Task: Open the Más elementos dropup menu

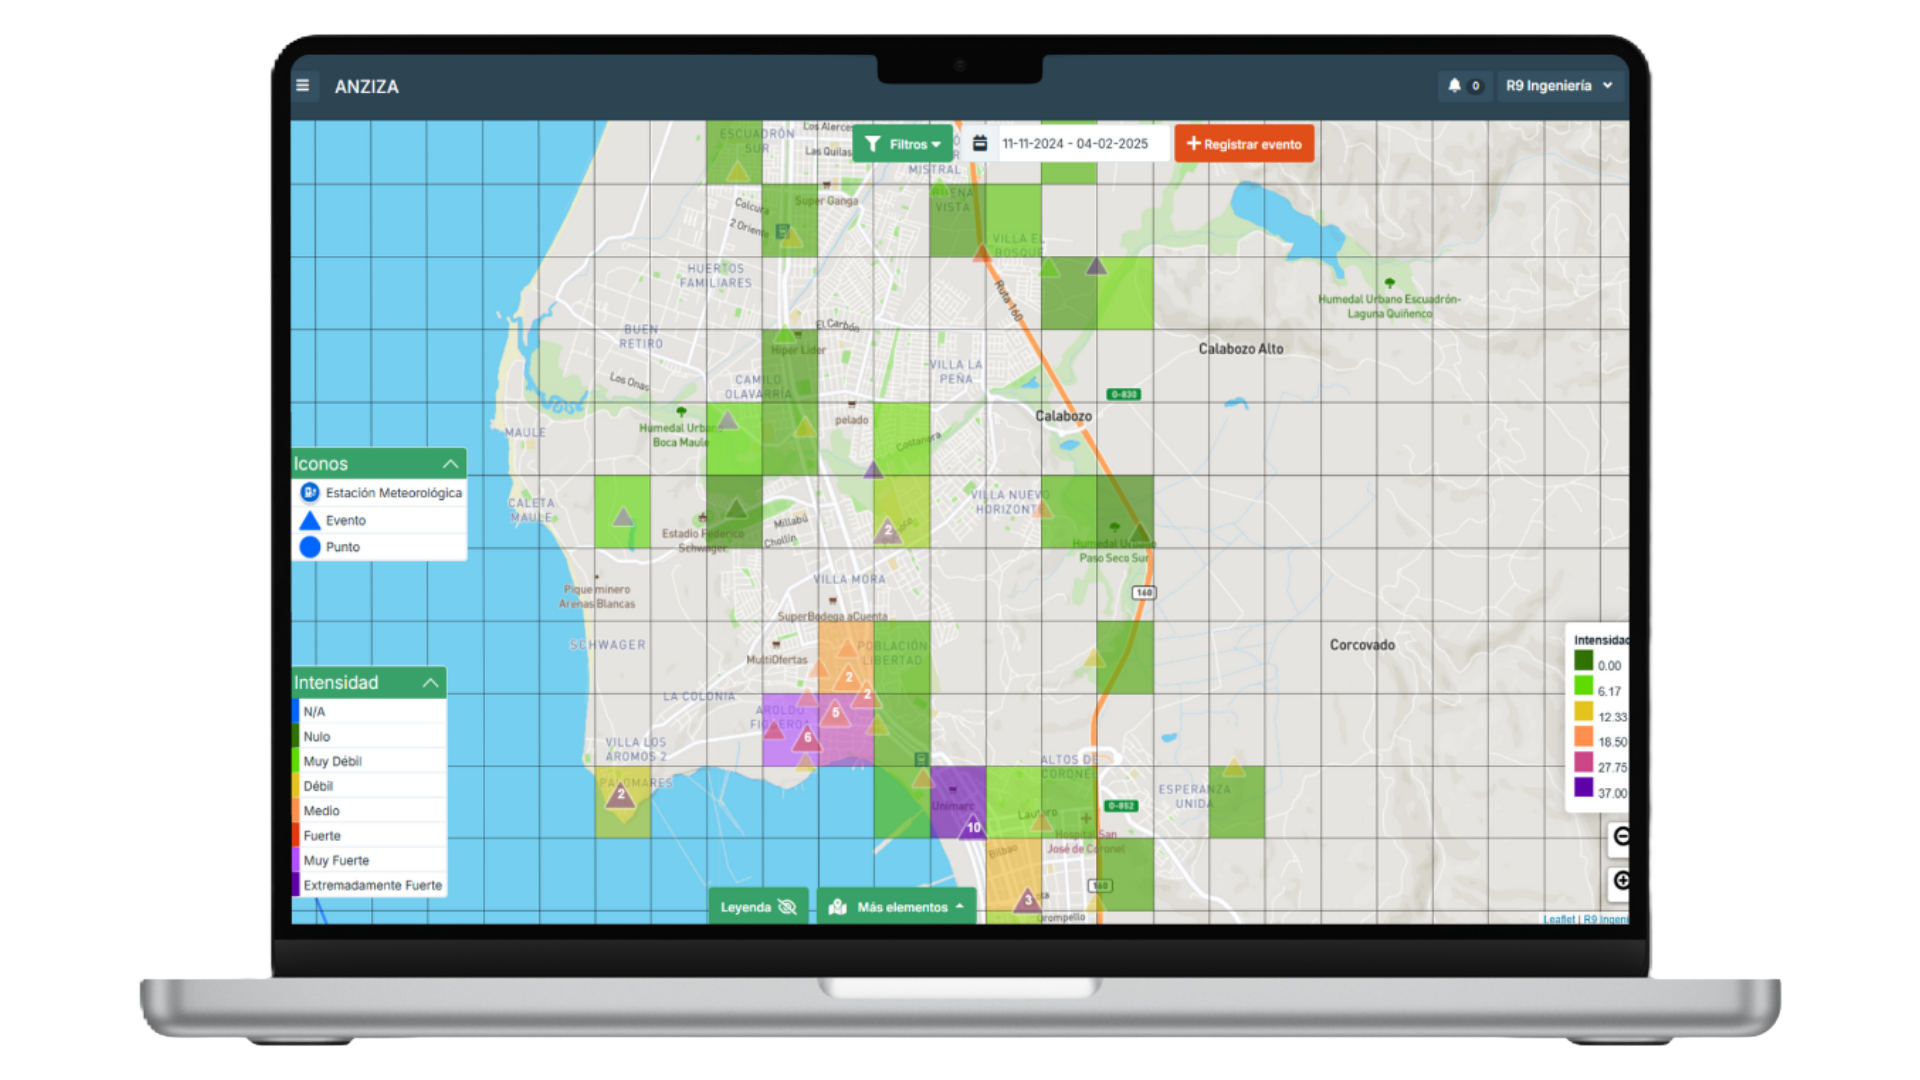Action: pos(896,907)
